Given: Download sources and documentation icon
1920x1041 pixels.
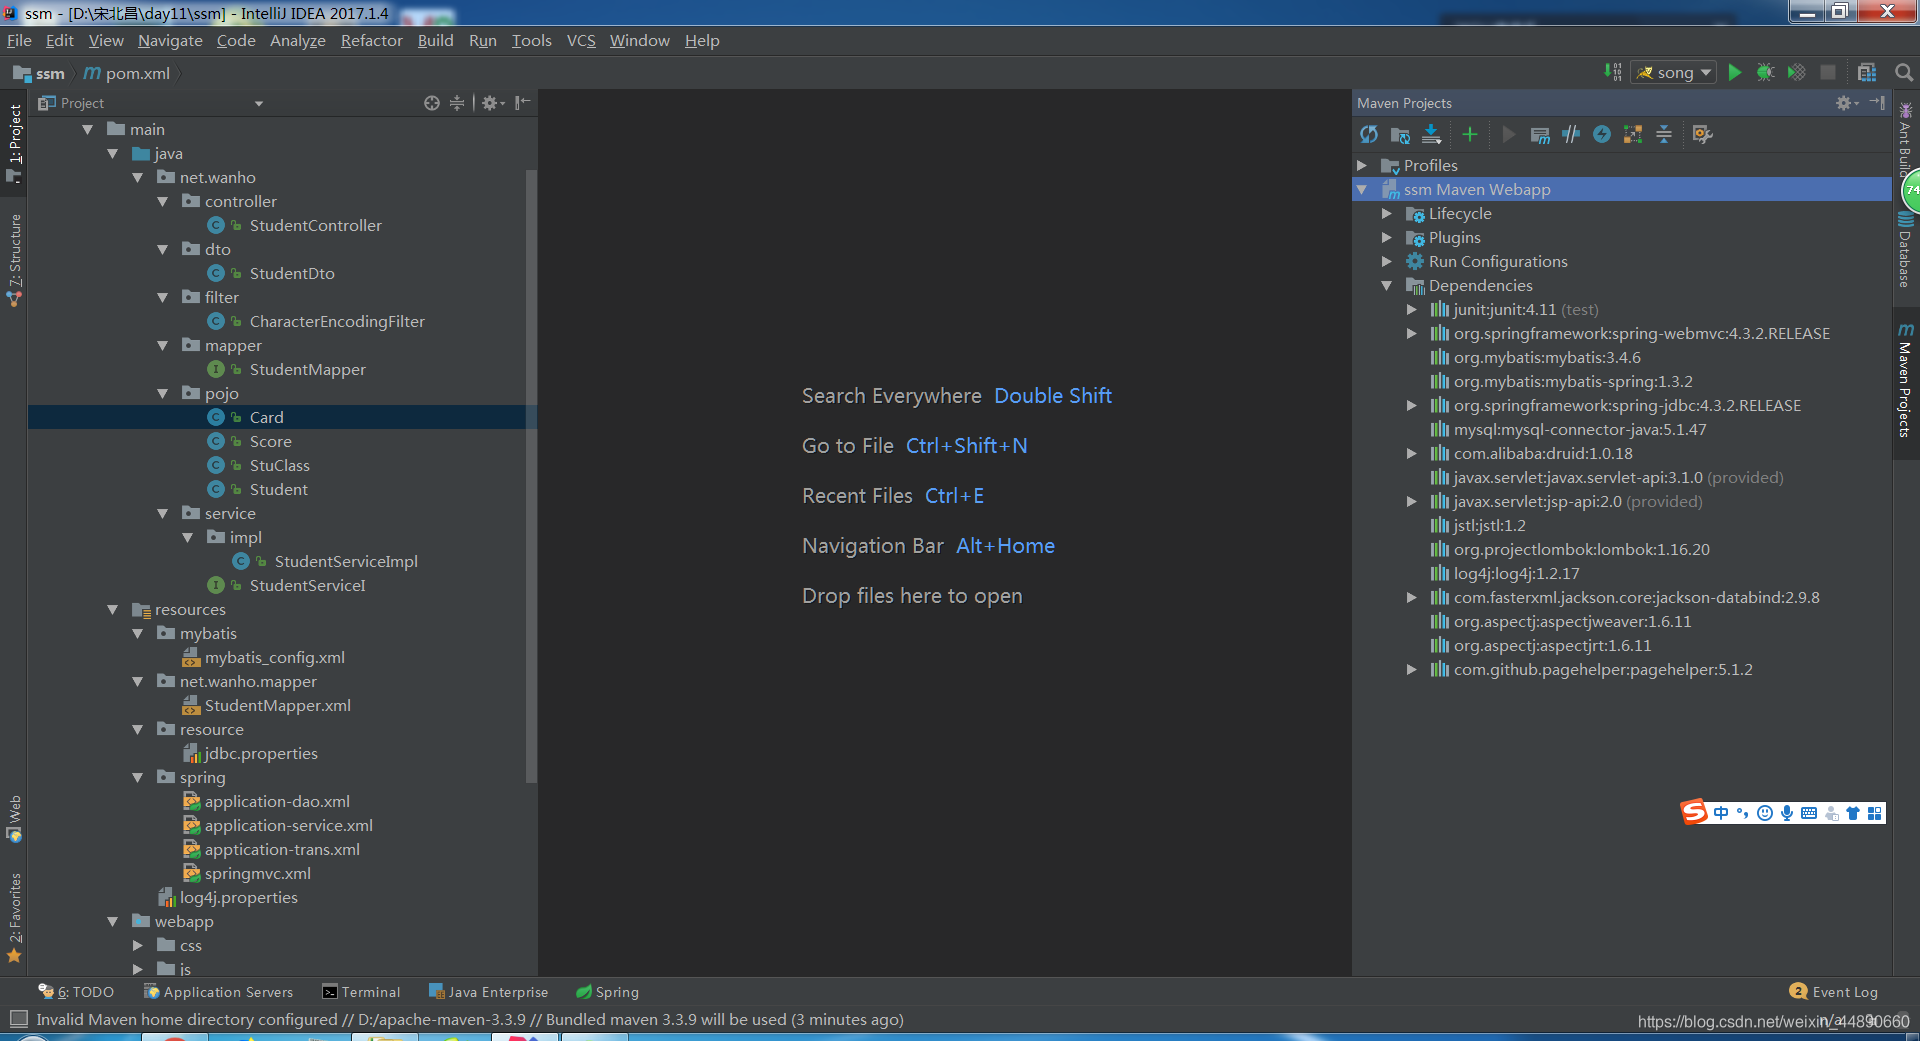Looking at the screenshot, I should point(1432,134).
